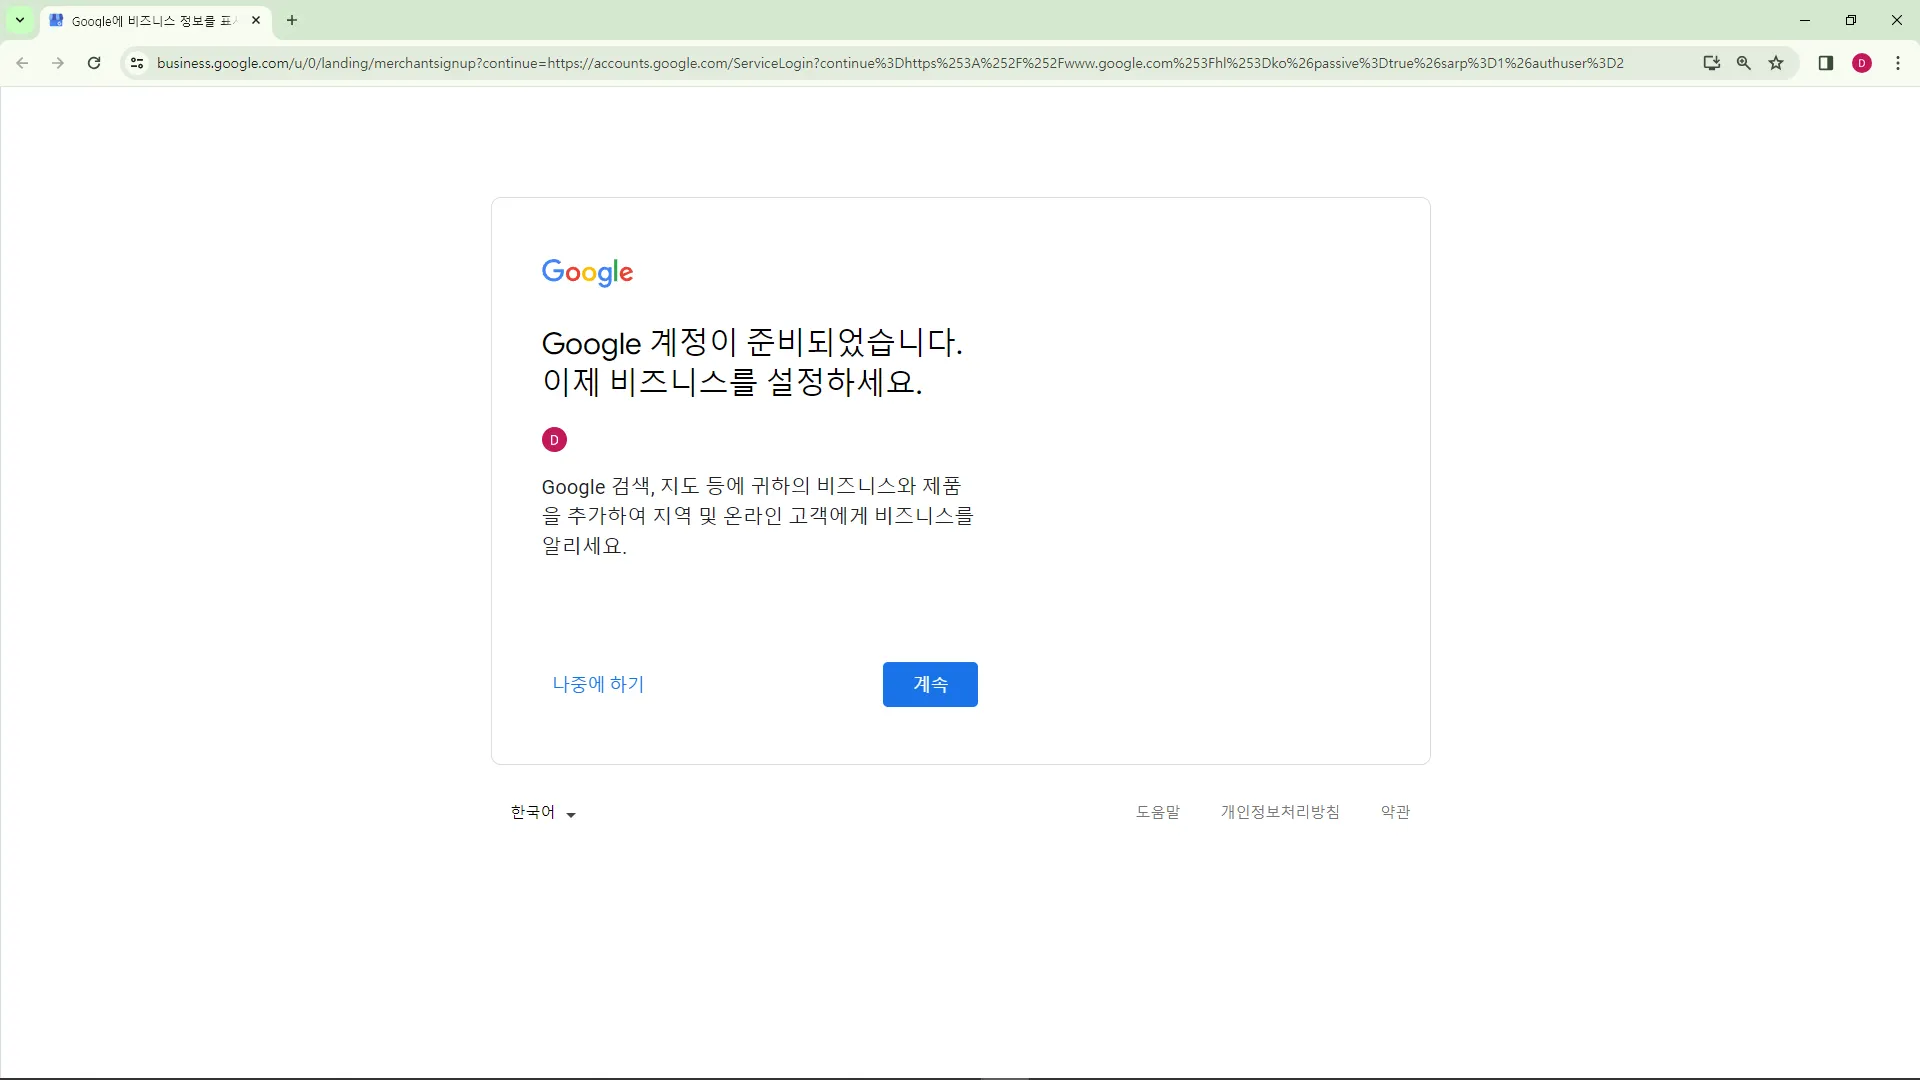Open the 한국어 language dropdown

[x=543, y=813]
